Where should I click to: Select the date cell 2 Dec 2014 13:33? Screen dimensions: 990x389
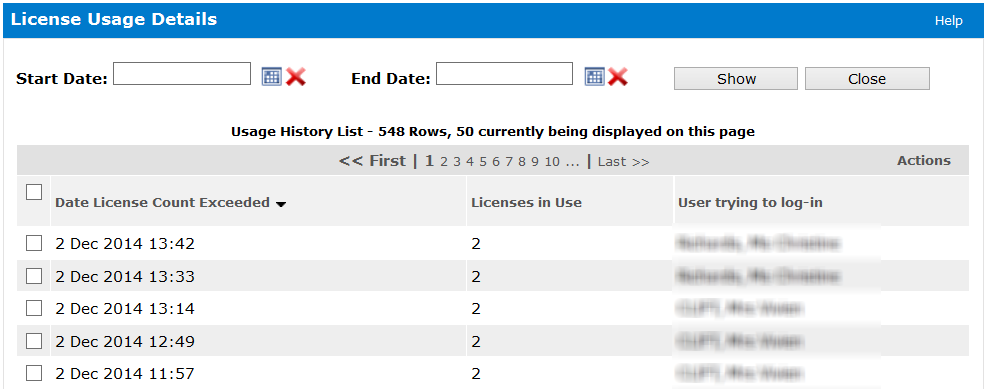click(x=125, y=277)
